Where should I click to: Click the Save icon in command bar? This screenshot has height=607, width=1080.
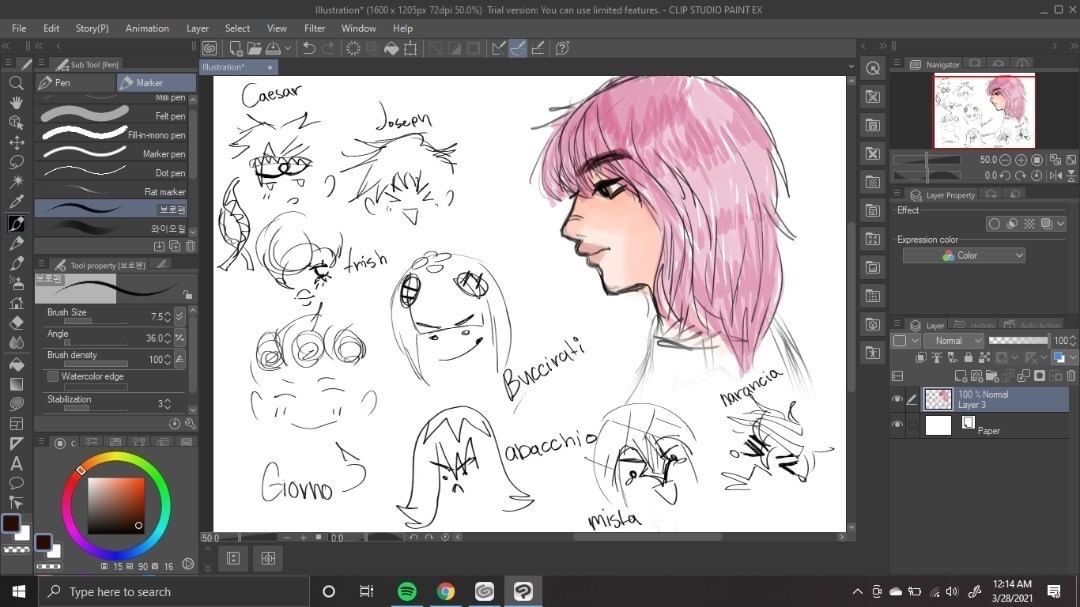coord(273,48)
